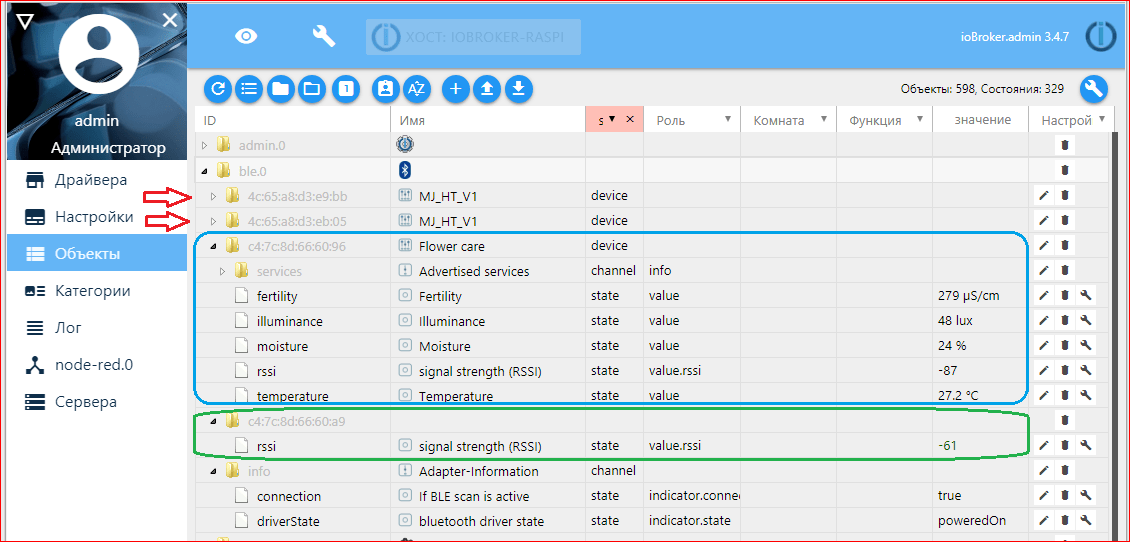Select the Объекты menu item
The width and height of the screenshot is (1130, 542).
[97, 254]
